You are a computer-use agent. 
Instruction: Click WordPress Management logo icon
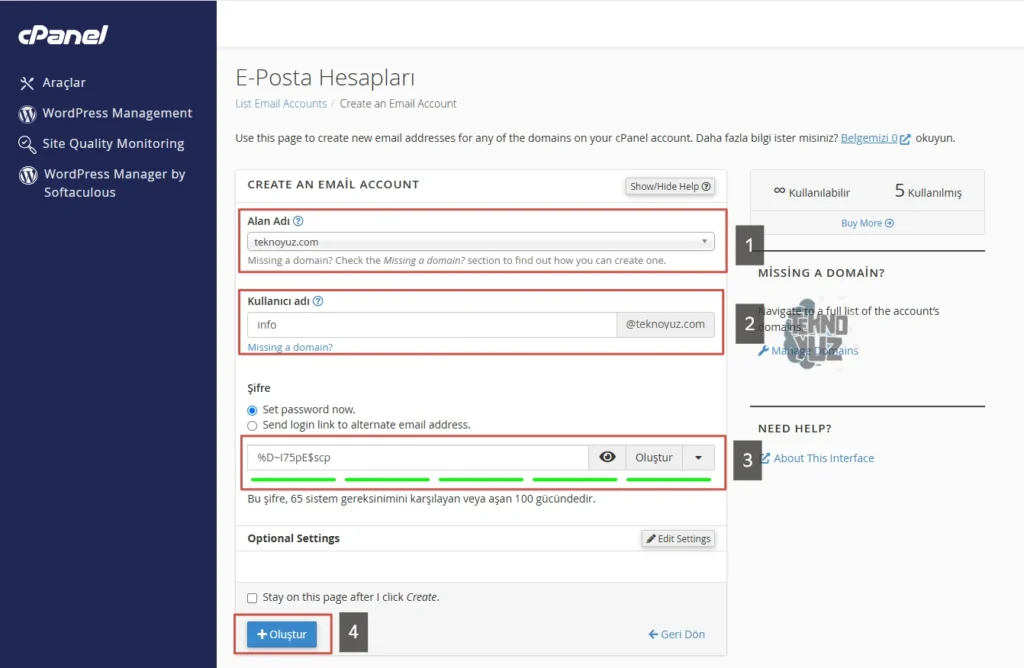[27, 114]
